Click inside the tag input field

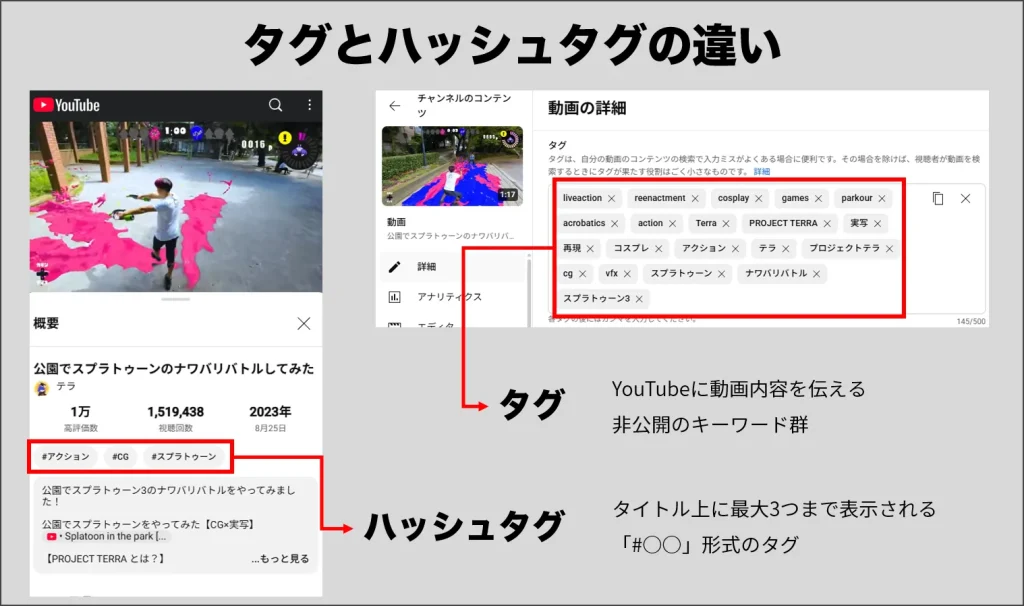click(767, 249)
